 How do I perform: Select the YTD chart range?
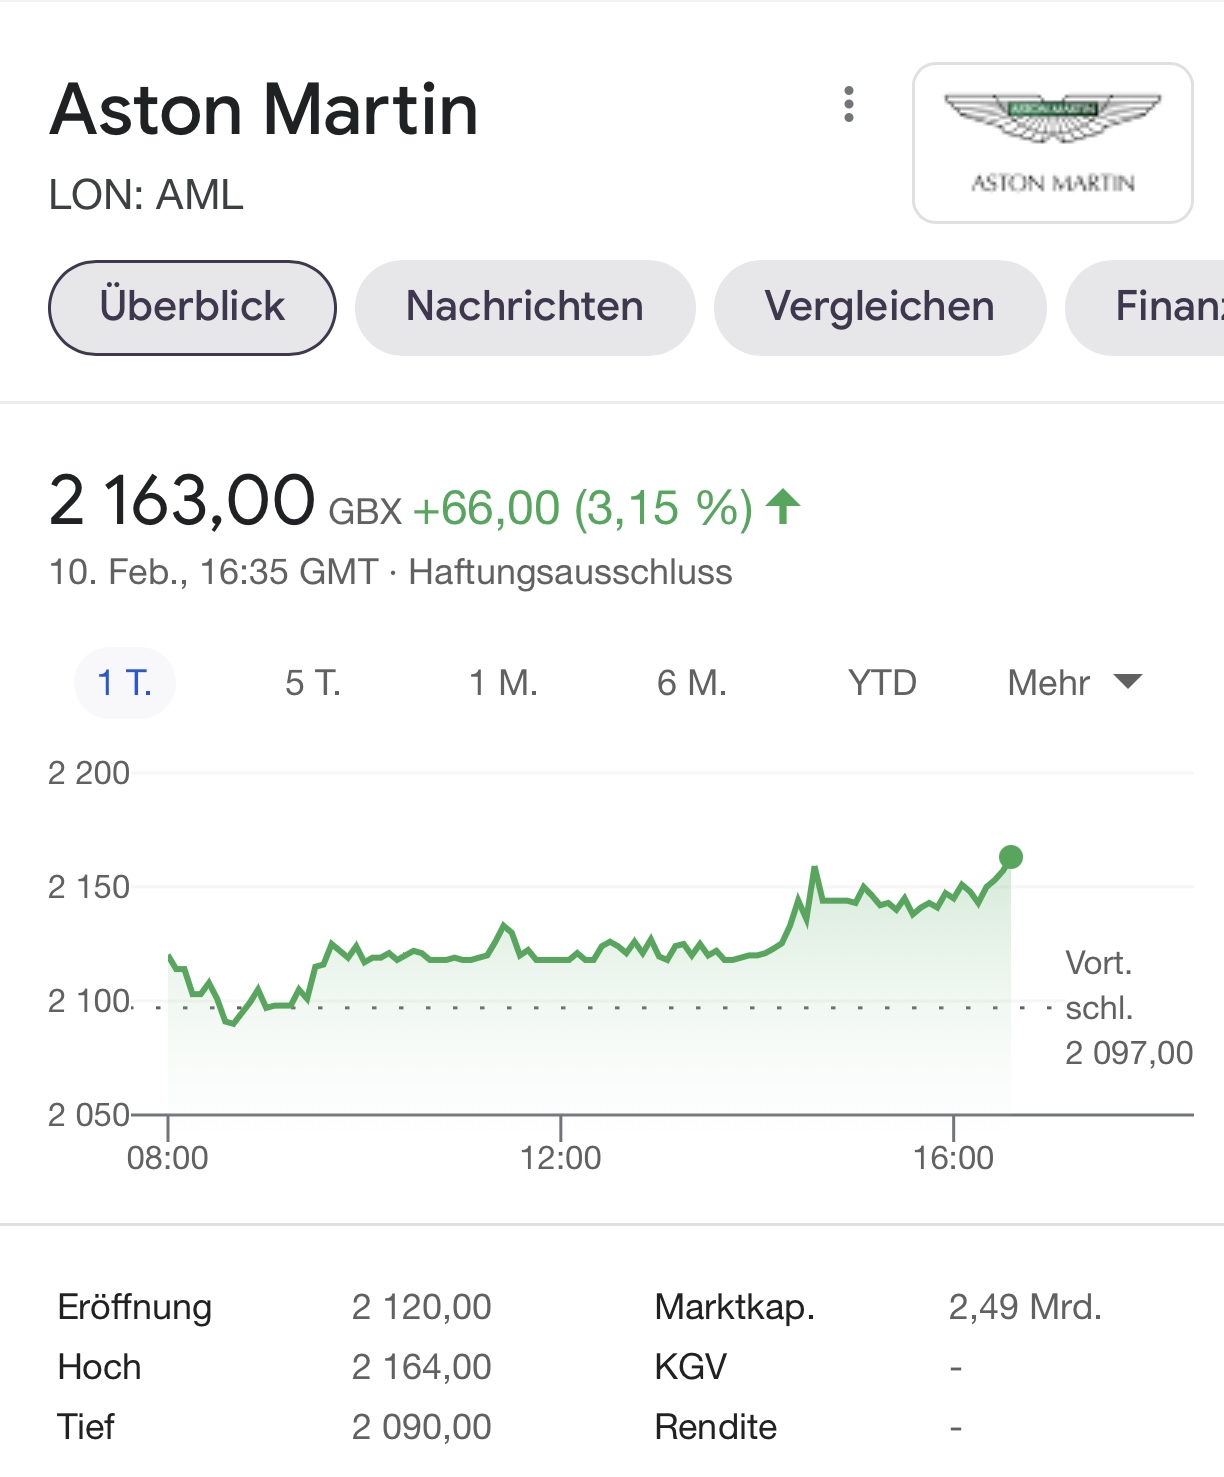(882, 683)
